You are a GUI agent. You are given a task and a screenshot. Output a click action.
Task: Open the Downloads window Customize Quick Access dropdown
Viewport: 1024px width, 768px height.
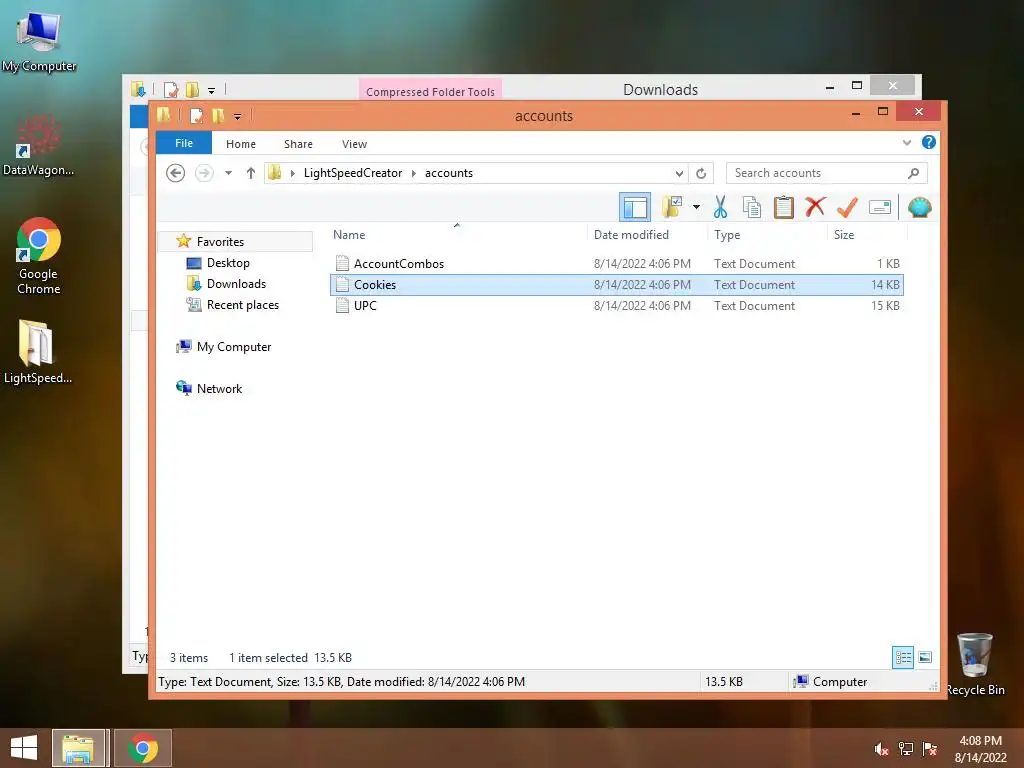(x=211, y=90)
